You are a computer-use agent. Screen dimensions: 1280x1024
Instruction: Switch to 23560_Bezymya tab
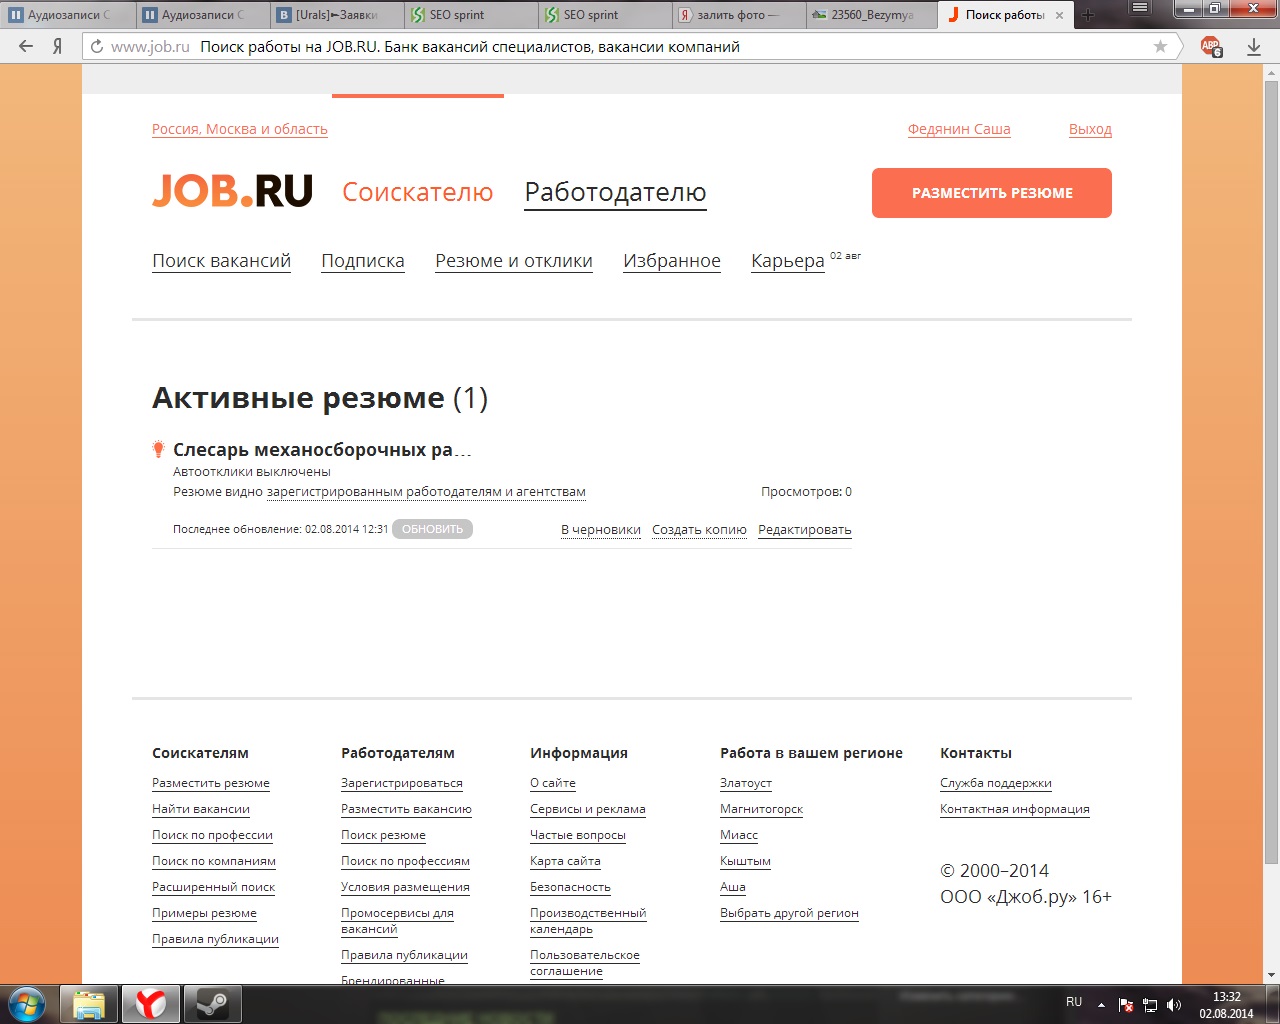(871, 15)
